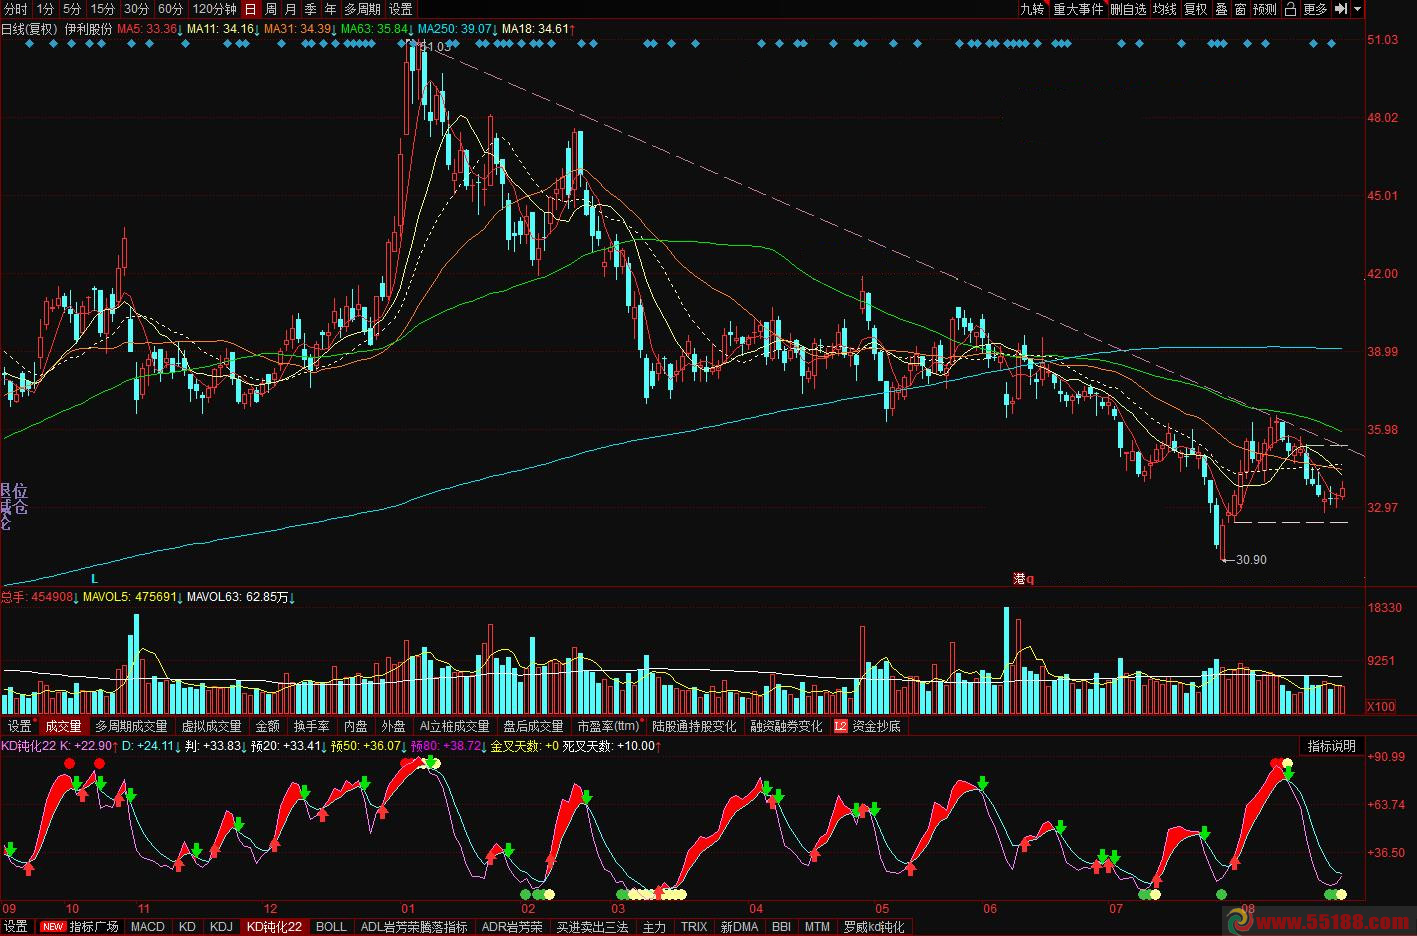Click the lock icon in top toolbar

pos(1290,9)
